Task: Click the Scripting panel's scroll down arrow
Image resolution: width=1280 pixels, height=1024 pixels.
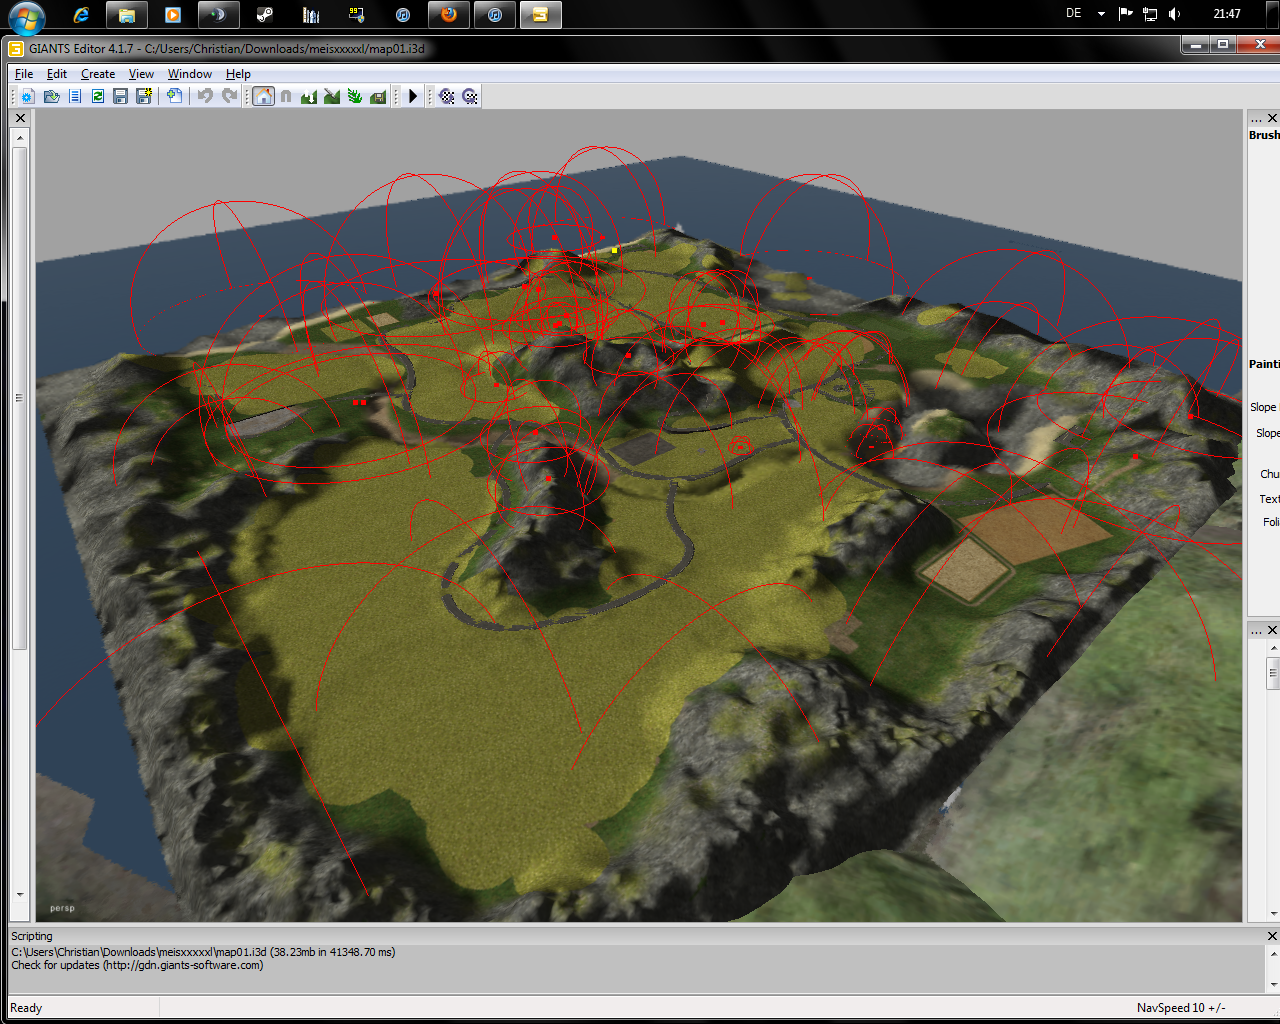Action: (x=1273, y=984)
